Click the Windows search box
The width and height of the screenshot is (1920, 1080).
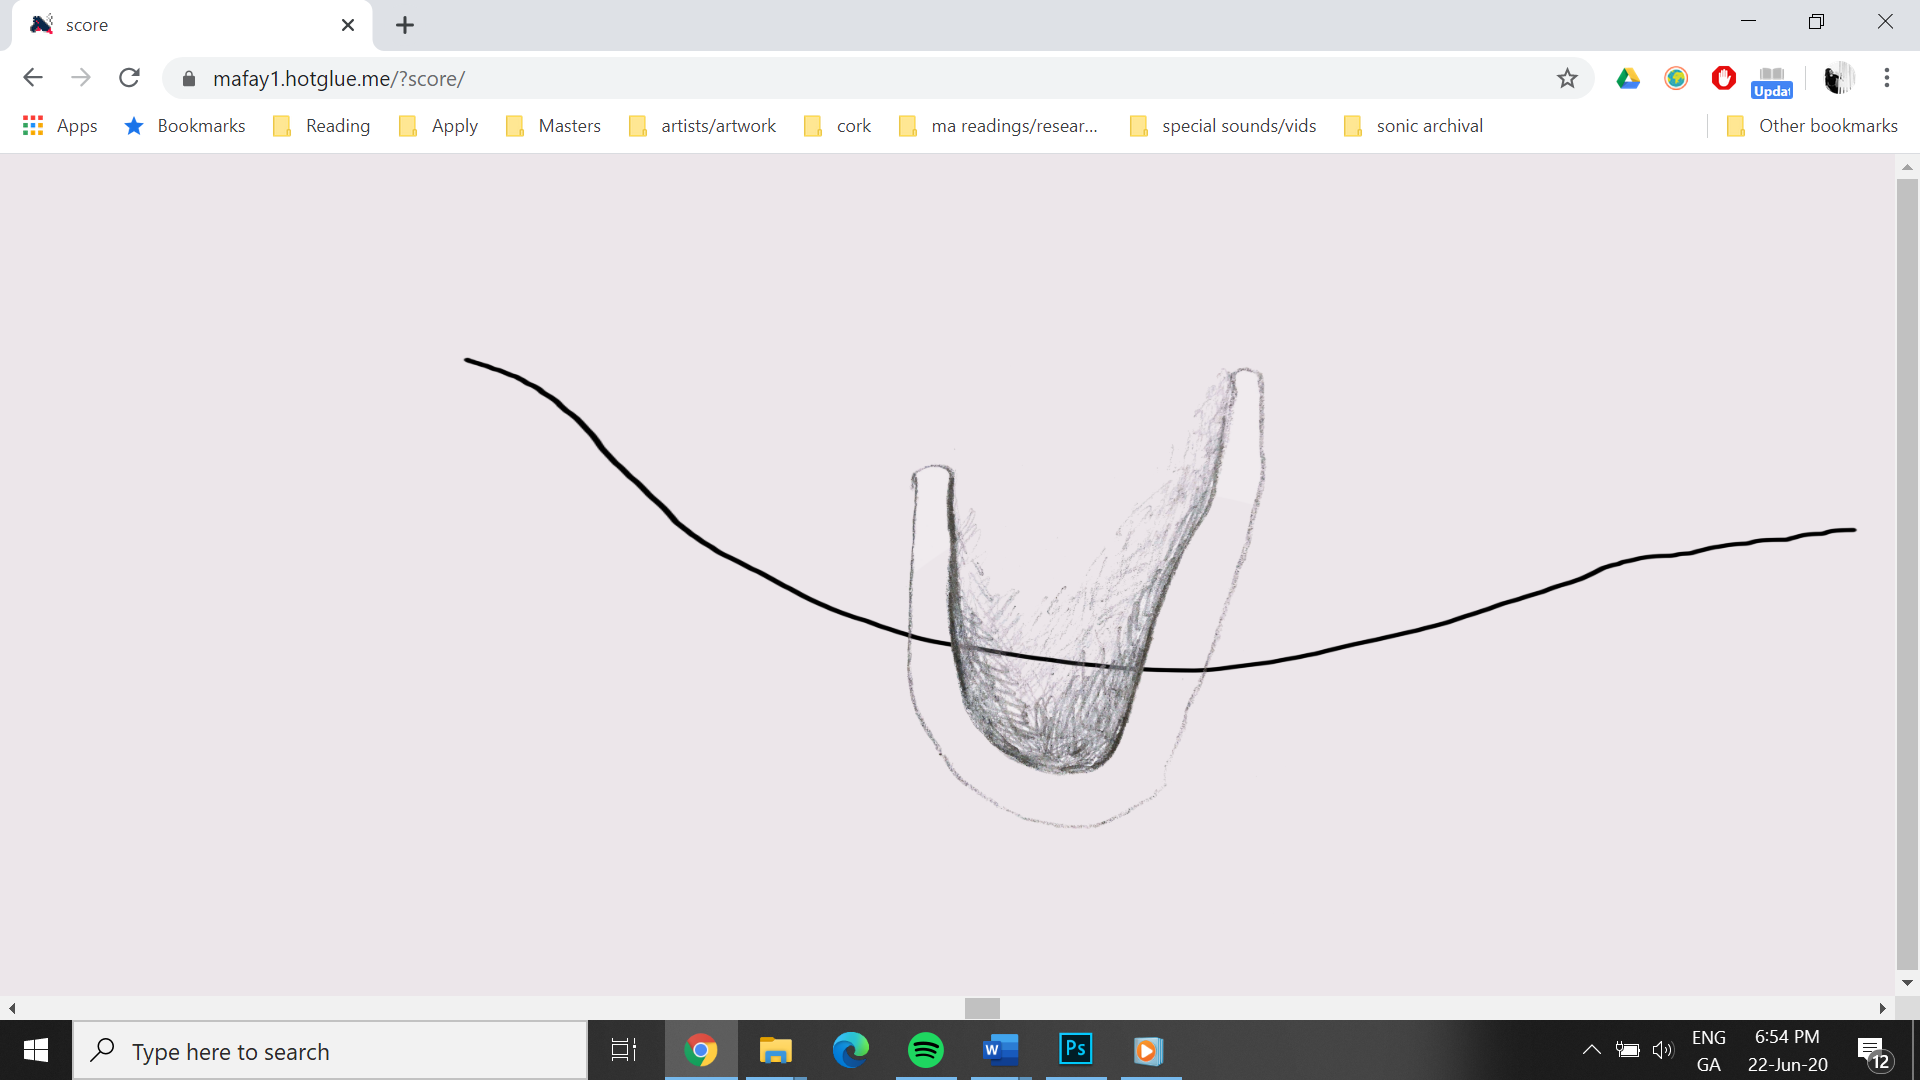(x=330, y=1051)
